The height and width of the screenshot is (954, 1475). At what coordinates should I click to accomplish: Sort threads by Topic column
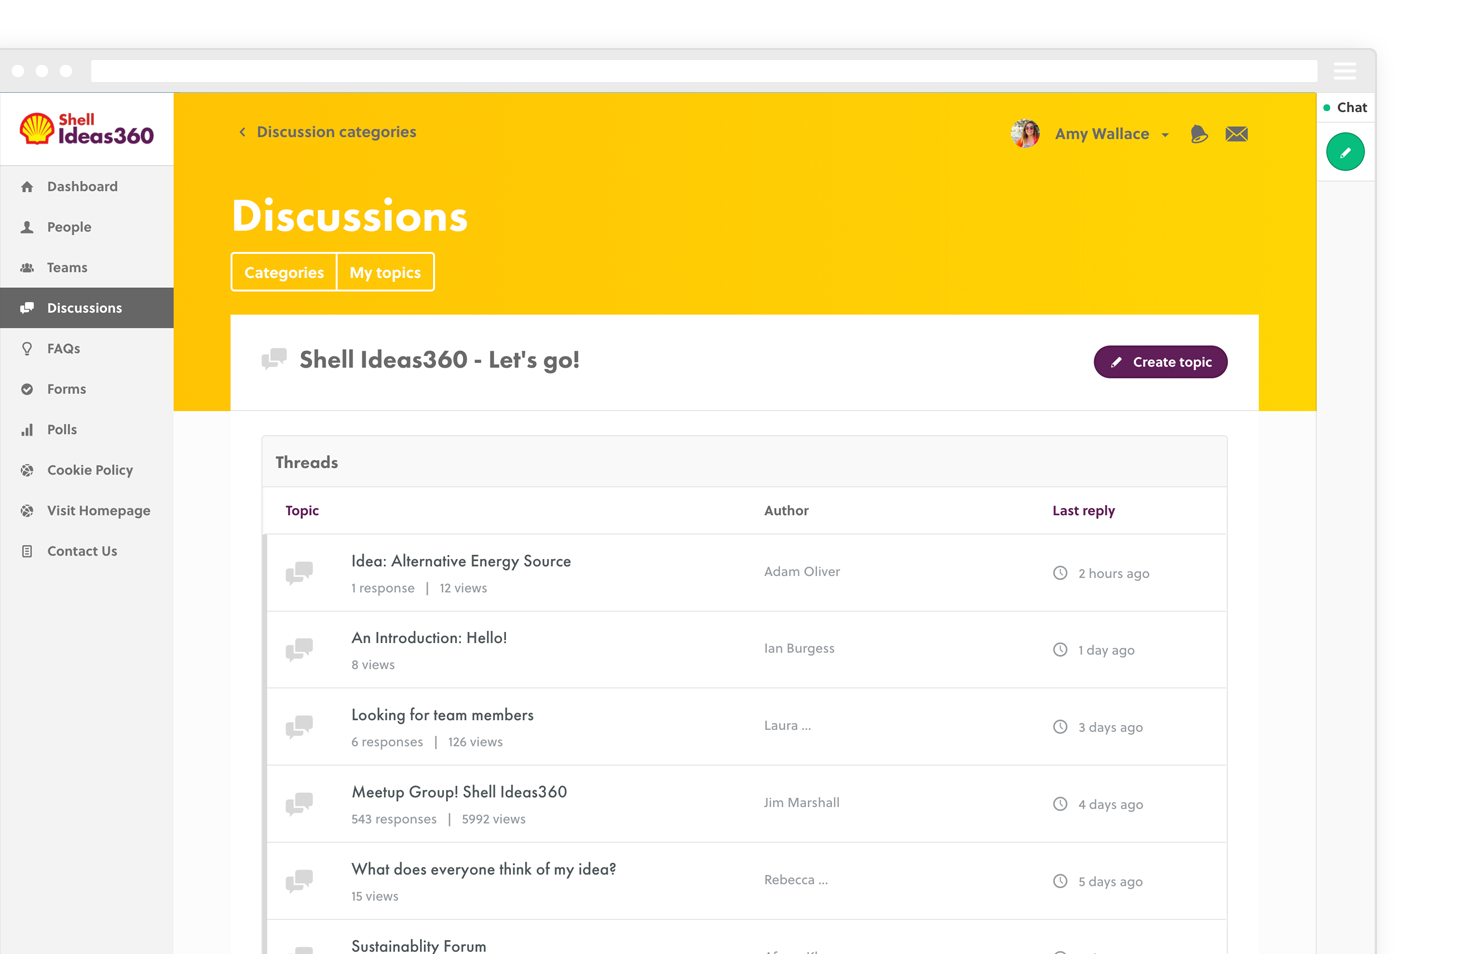click(302, 511)
